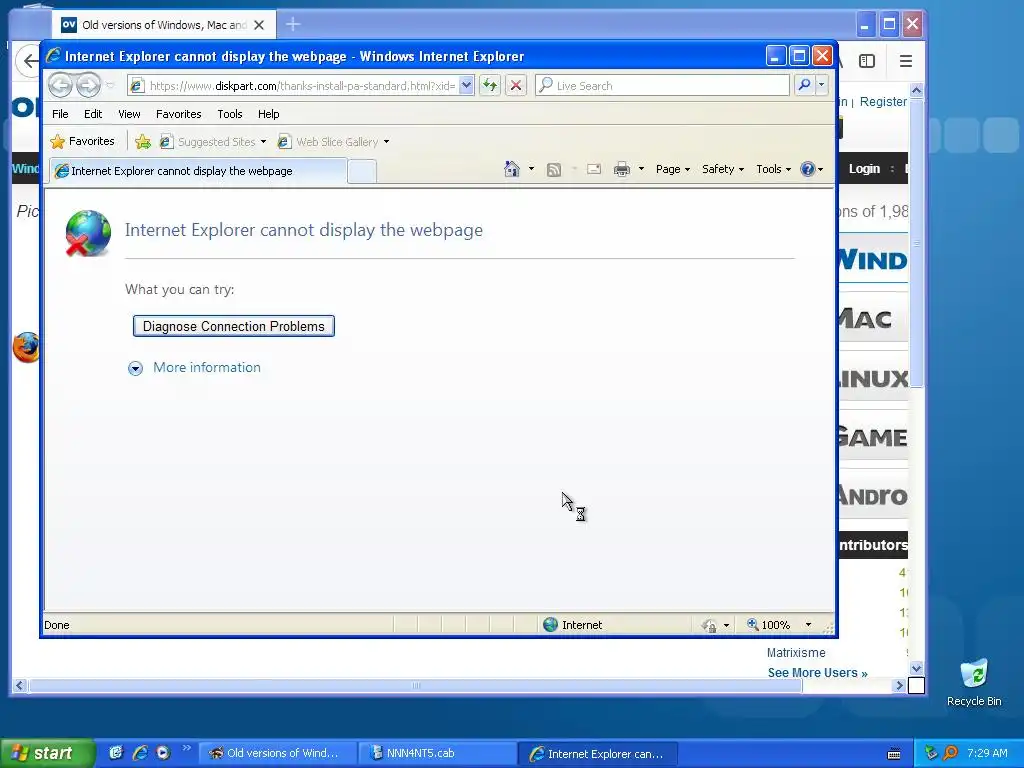1024x768 pixels.
Task: Click Login in background page
Action: 864,168
